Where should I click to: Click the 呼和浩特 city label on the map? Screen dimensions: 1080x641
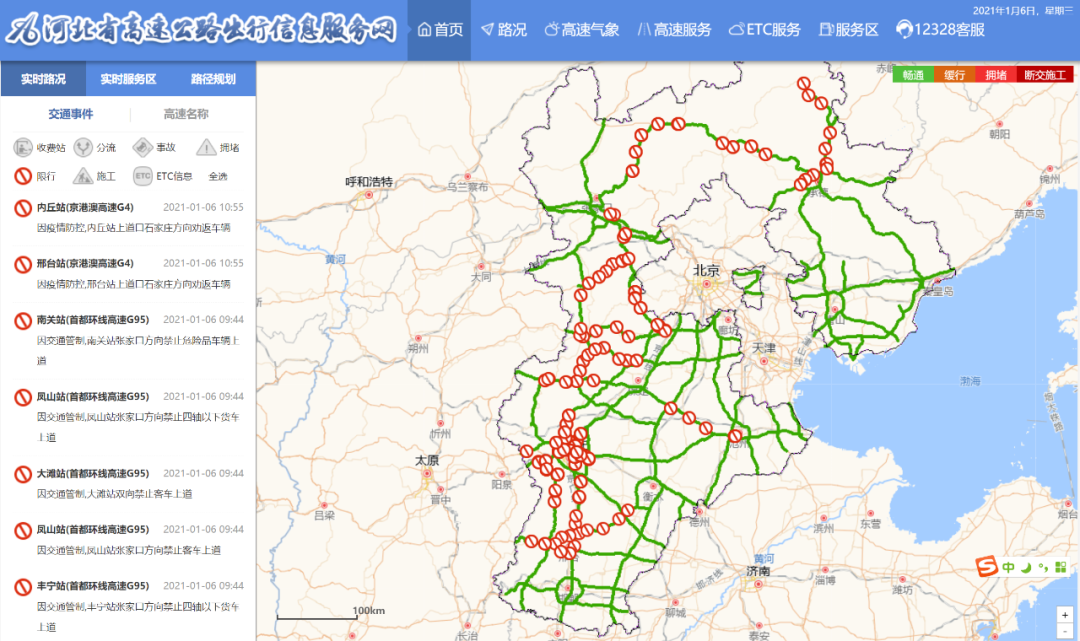tap(369, 182)
